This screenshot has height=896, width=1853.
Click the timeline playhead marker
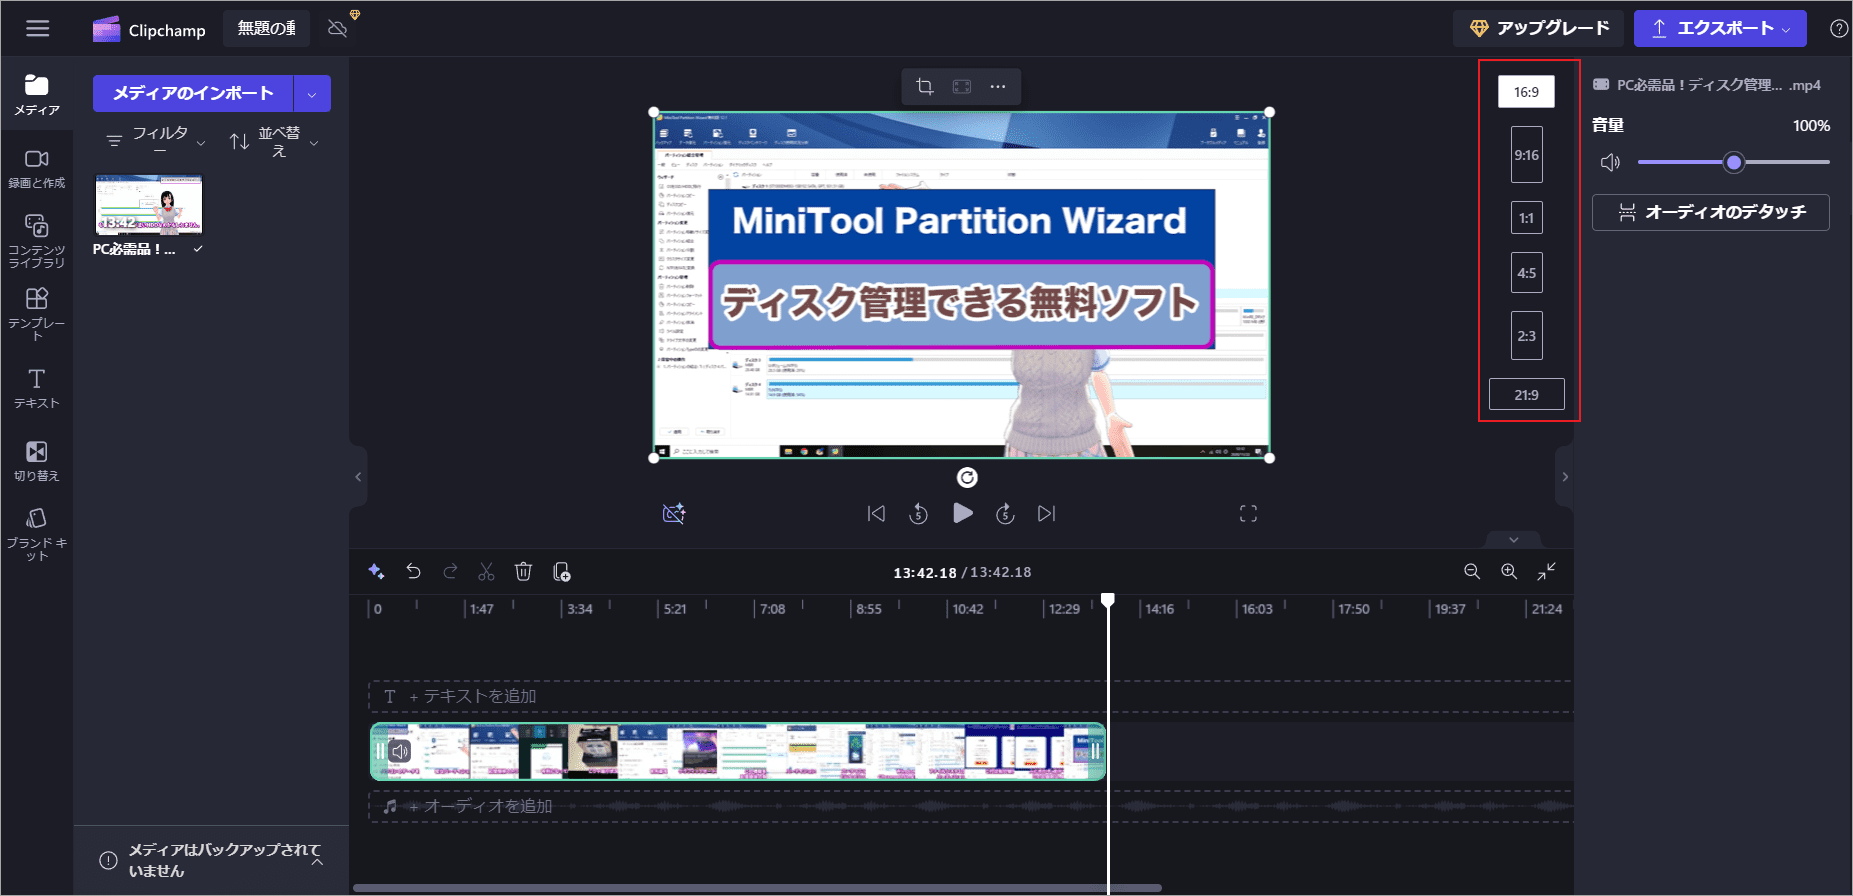pos(1108,600)
